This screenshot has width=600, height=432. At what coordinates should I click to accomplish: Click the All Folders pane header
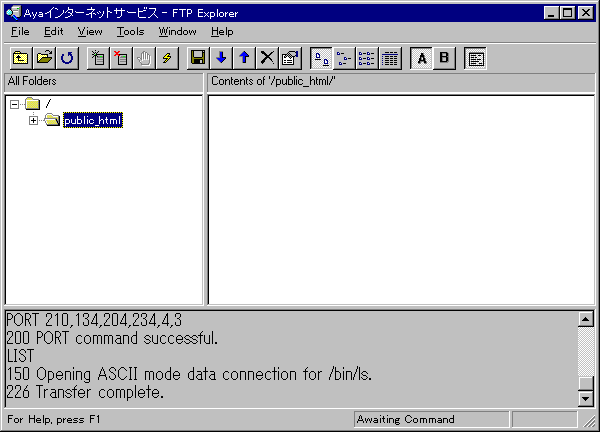tap(103, 82)
